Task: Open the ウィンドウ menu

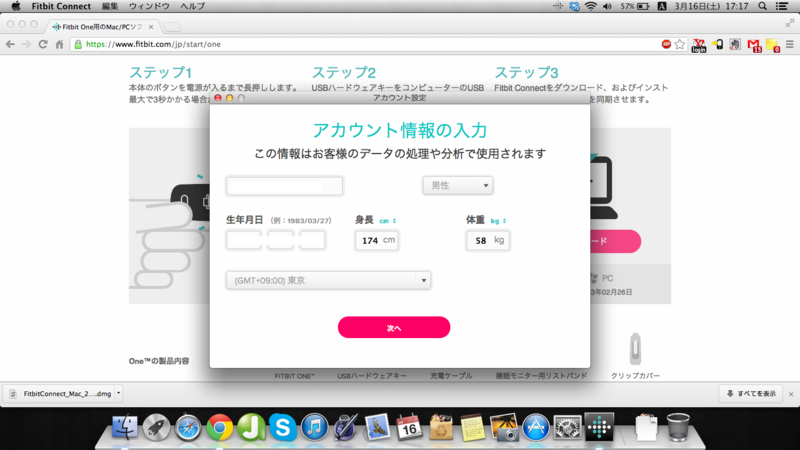Action: (x=149, y=6)
